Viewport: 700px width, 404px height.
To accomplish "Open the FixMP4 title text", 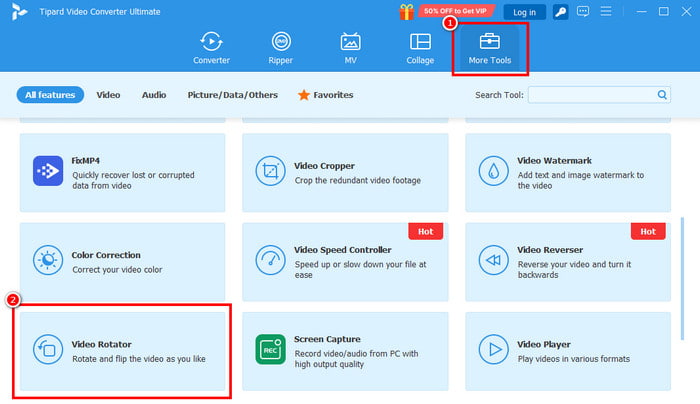I will 86,160.
